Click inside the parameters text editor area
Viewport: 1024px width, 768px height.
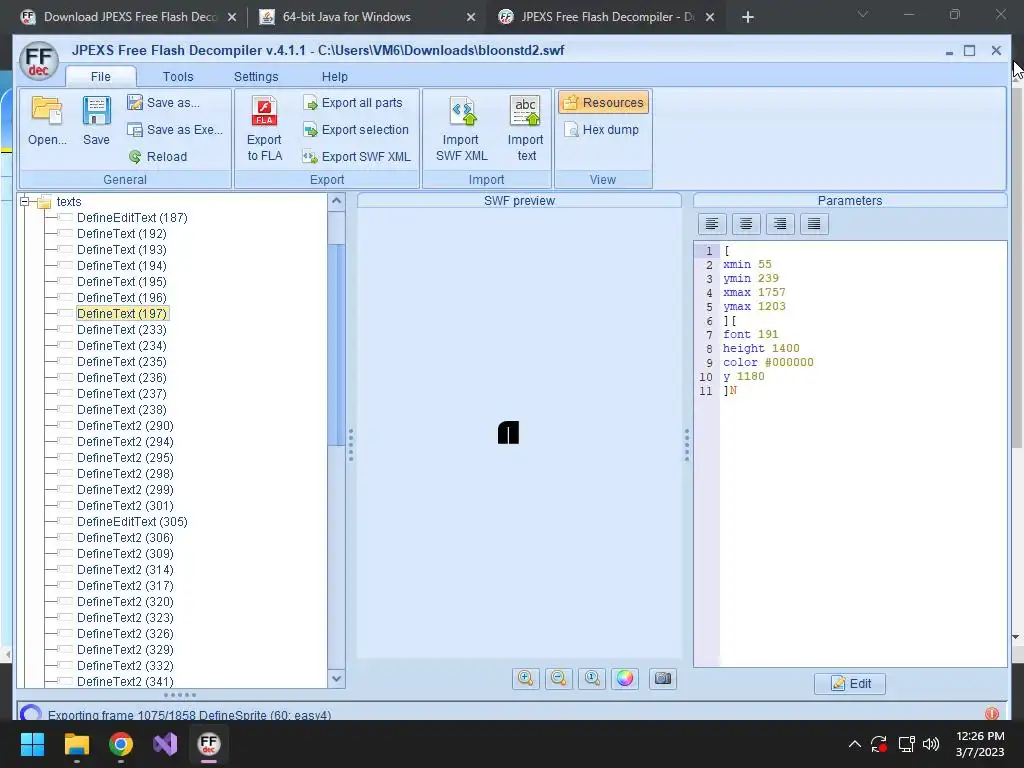(863, 454)
